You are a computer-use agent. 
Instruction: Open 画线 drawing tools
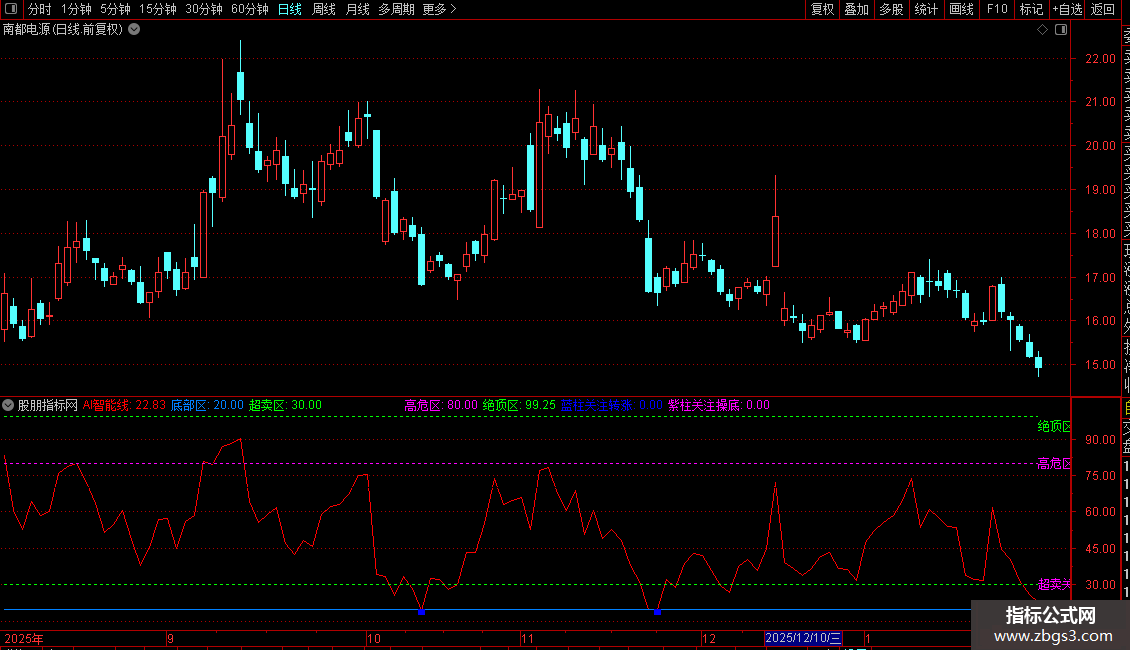(961, 9)
